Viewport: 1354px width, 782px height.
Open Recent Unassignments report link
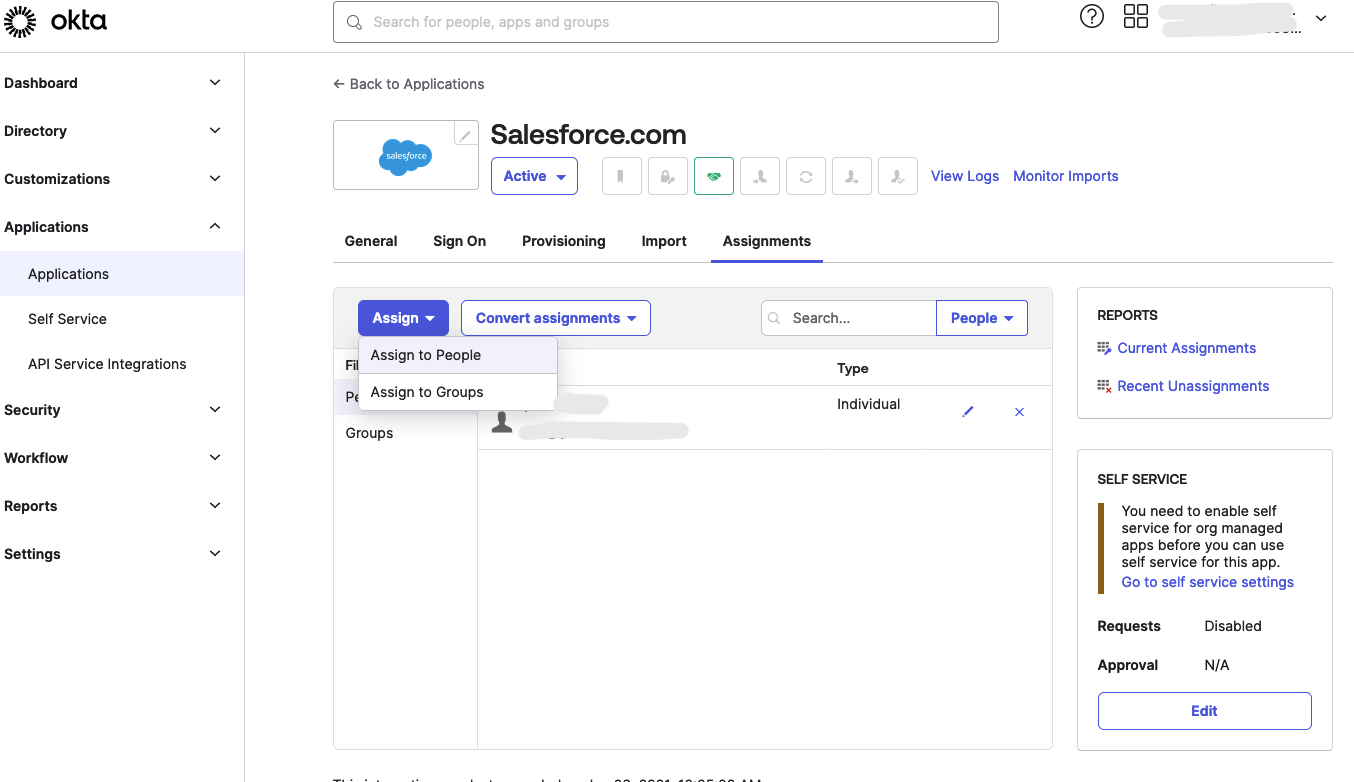coord(1193,386)
